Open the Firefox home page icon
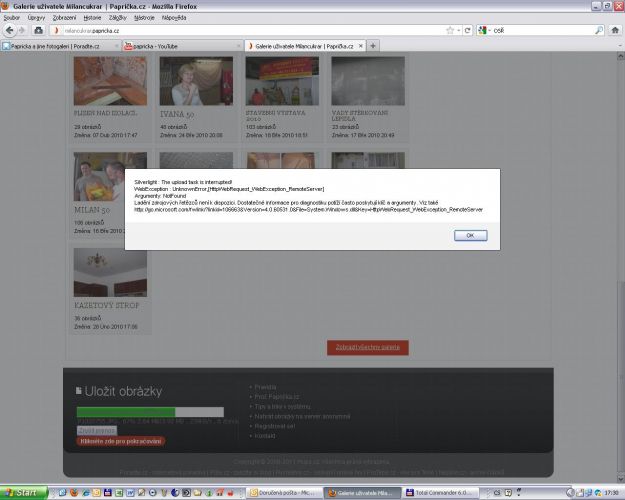 pyautogui.click(x=615, y=30)
